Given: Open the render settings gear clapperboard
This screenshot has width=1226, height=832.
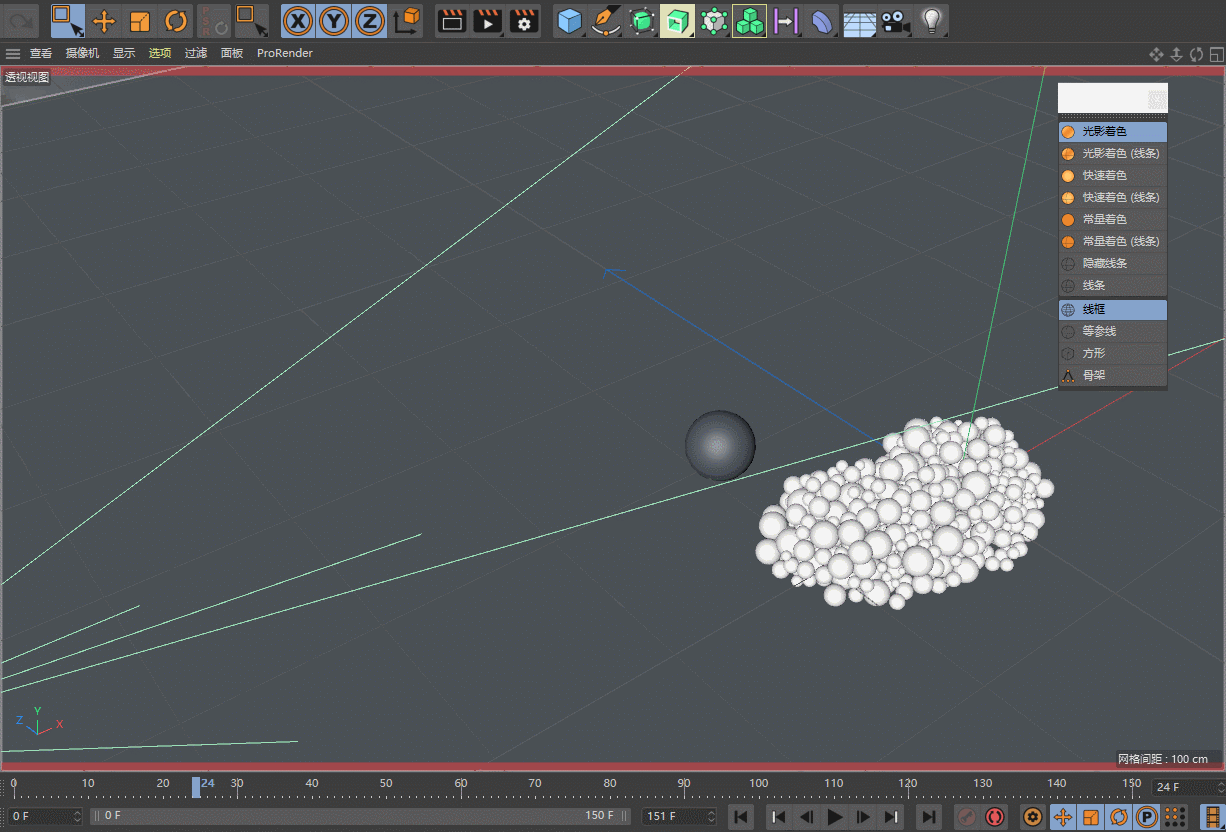Looking at the screenshot, I should pyautogui.click(x=524, y=20).
